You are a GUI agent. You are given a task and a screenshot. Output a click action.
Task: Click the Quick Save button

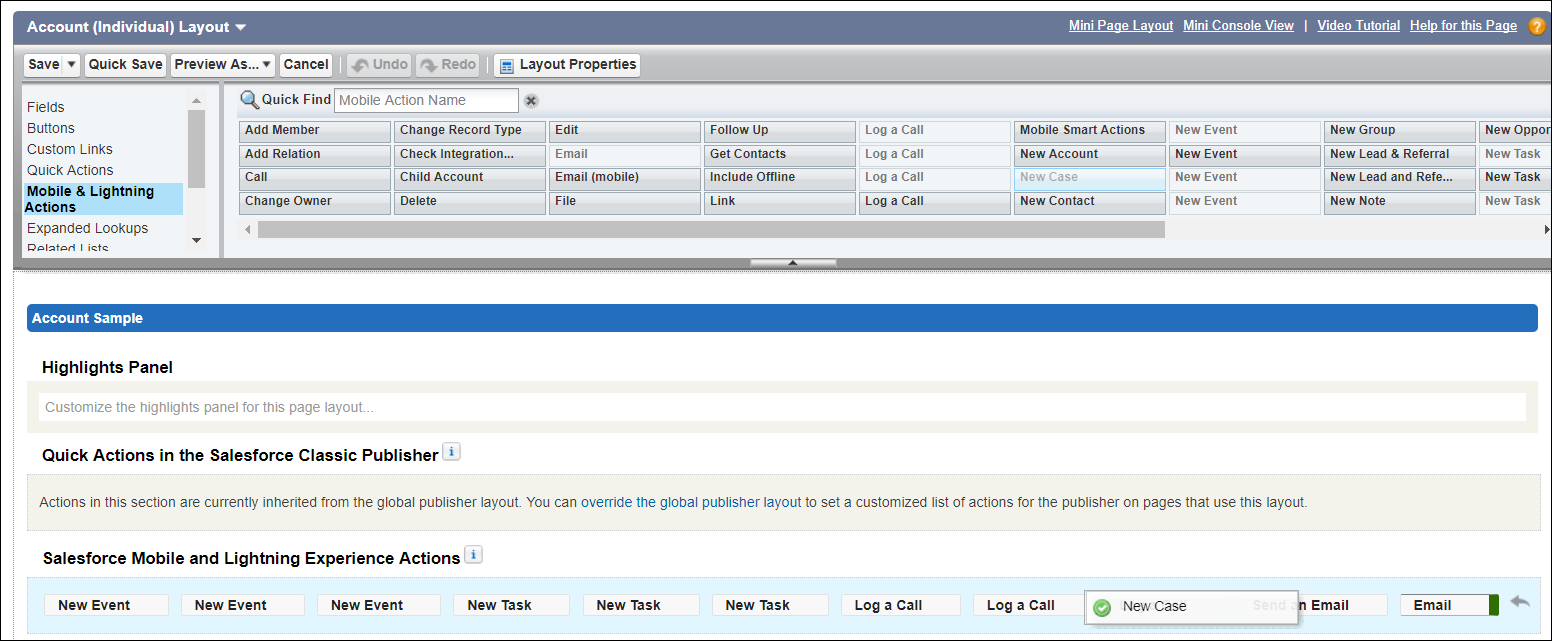coord(125,65)
